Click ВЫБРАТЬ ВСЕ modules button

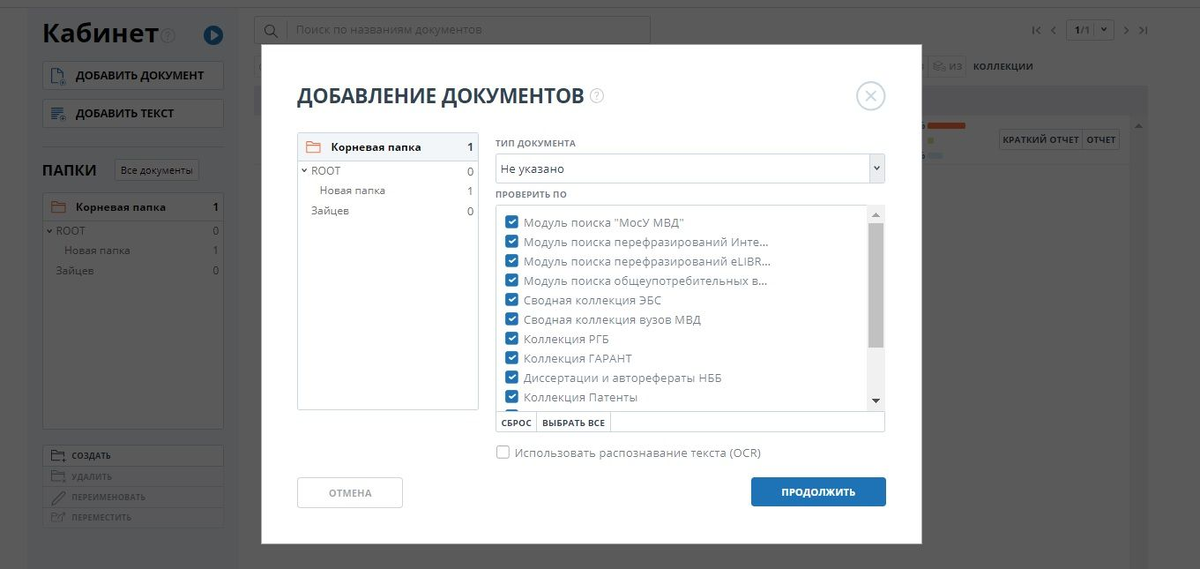coord(573,423)
